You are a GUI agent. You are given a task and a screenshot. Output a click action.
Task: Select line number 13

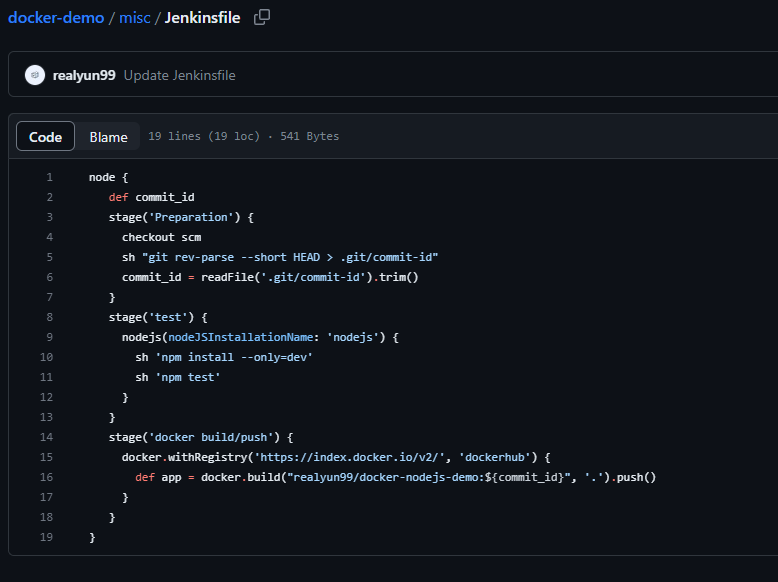[x=46, y=417]
